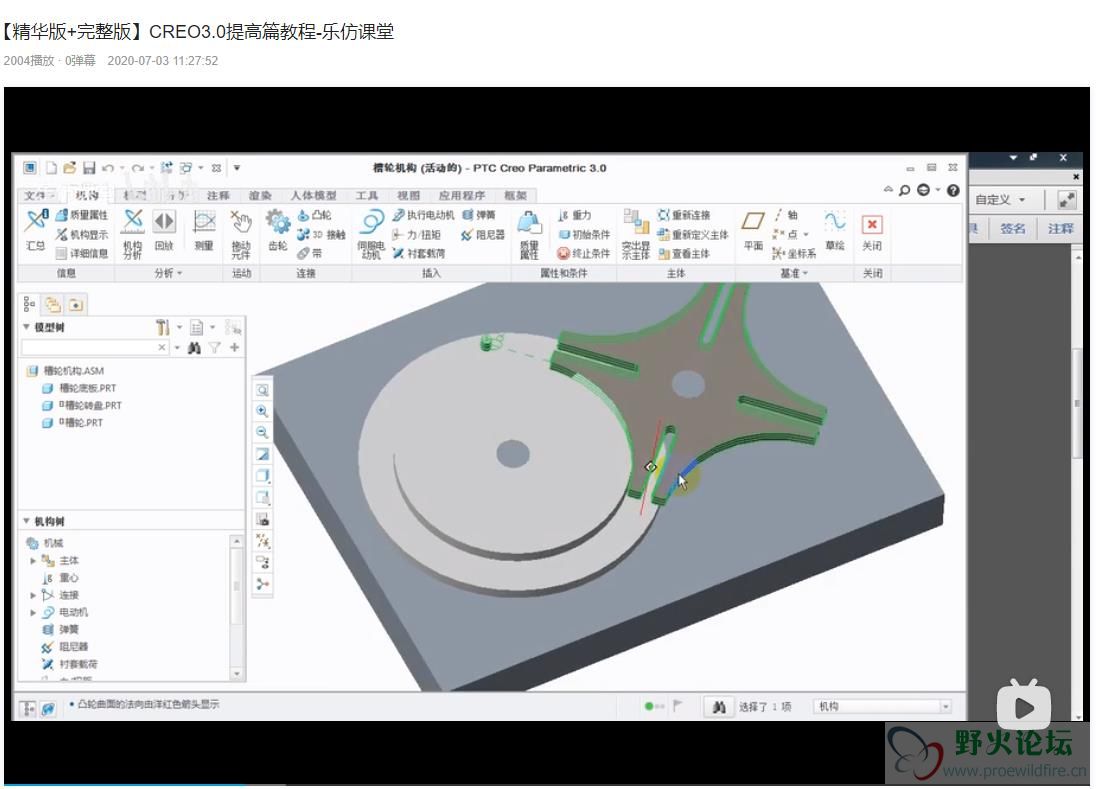Click the Zoom In icon in graphics toolbar

click(262, 412)
